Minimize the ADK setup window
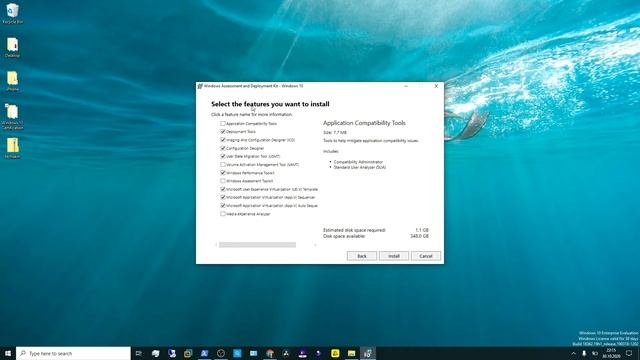 coord(406,86)
